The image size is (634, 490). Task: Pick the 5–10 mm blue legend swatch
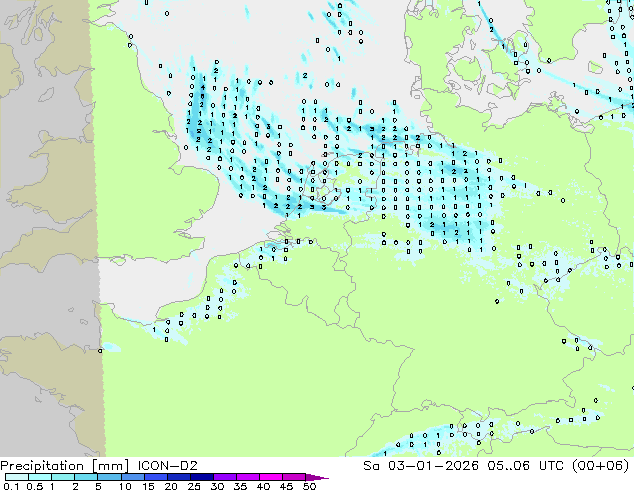109,477
